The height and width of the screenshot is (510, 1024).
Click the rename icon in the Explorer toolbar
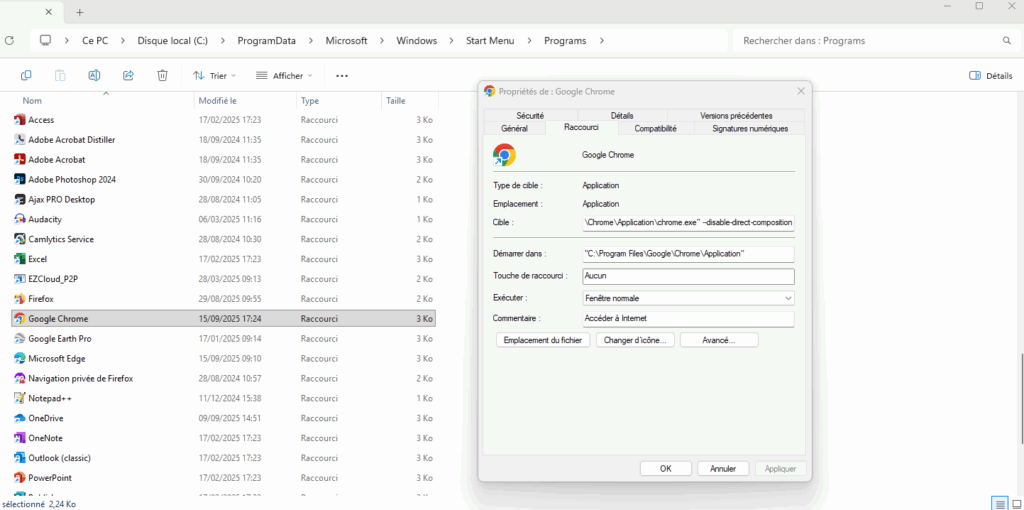[94, 76]
